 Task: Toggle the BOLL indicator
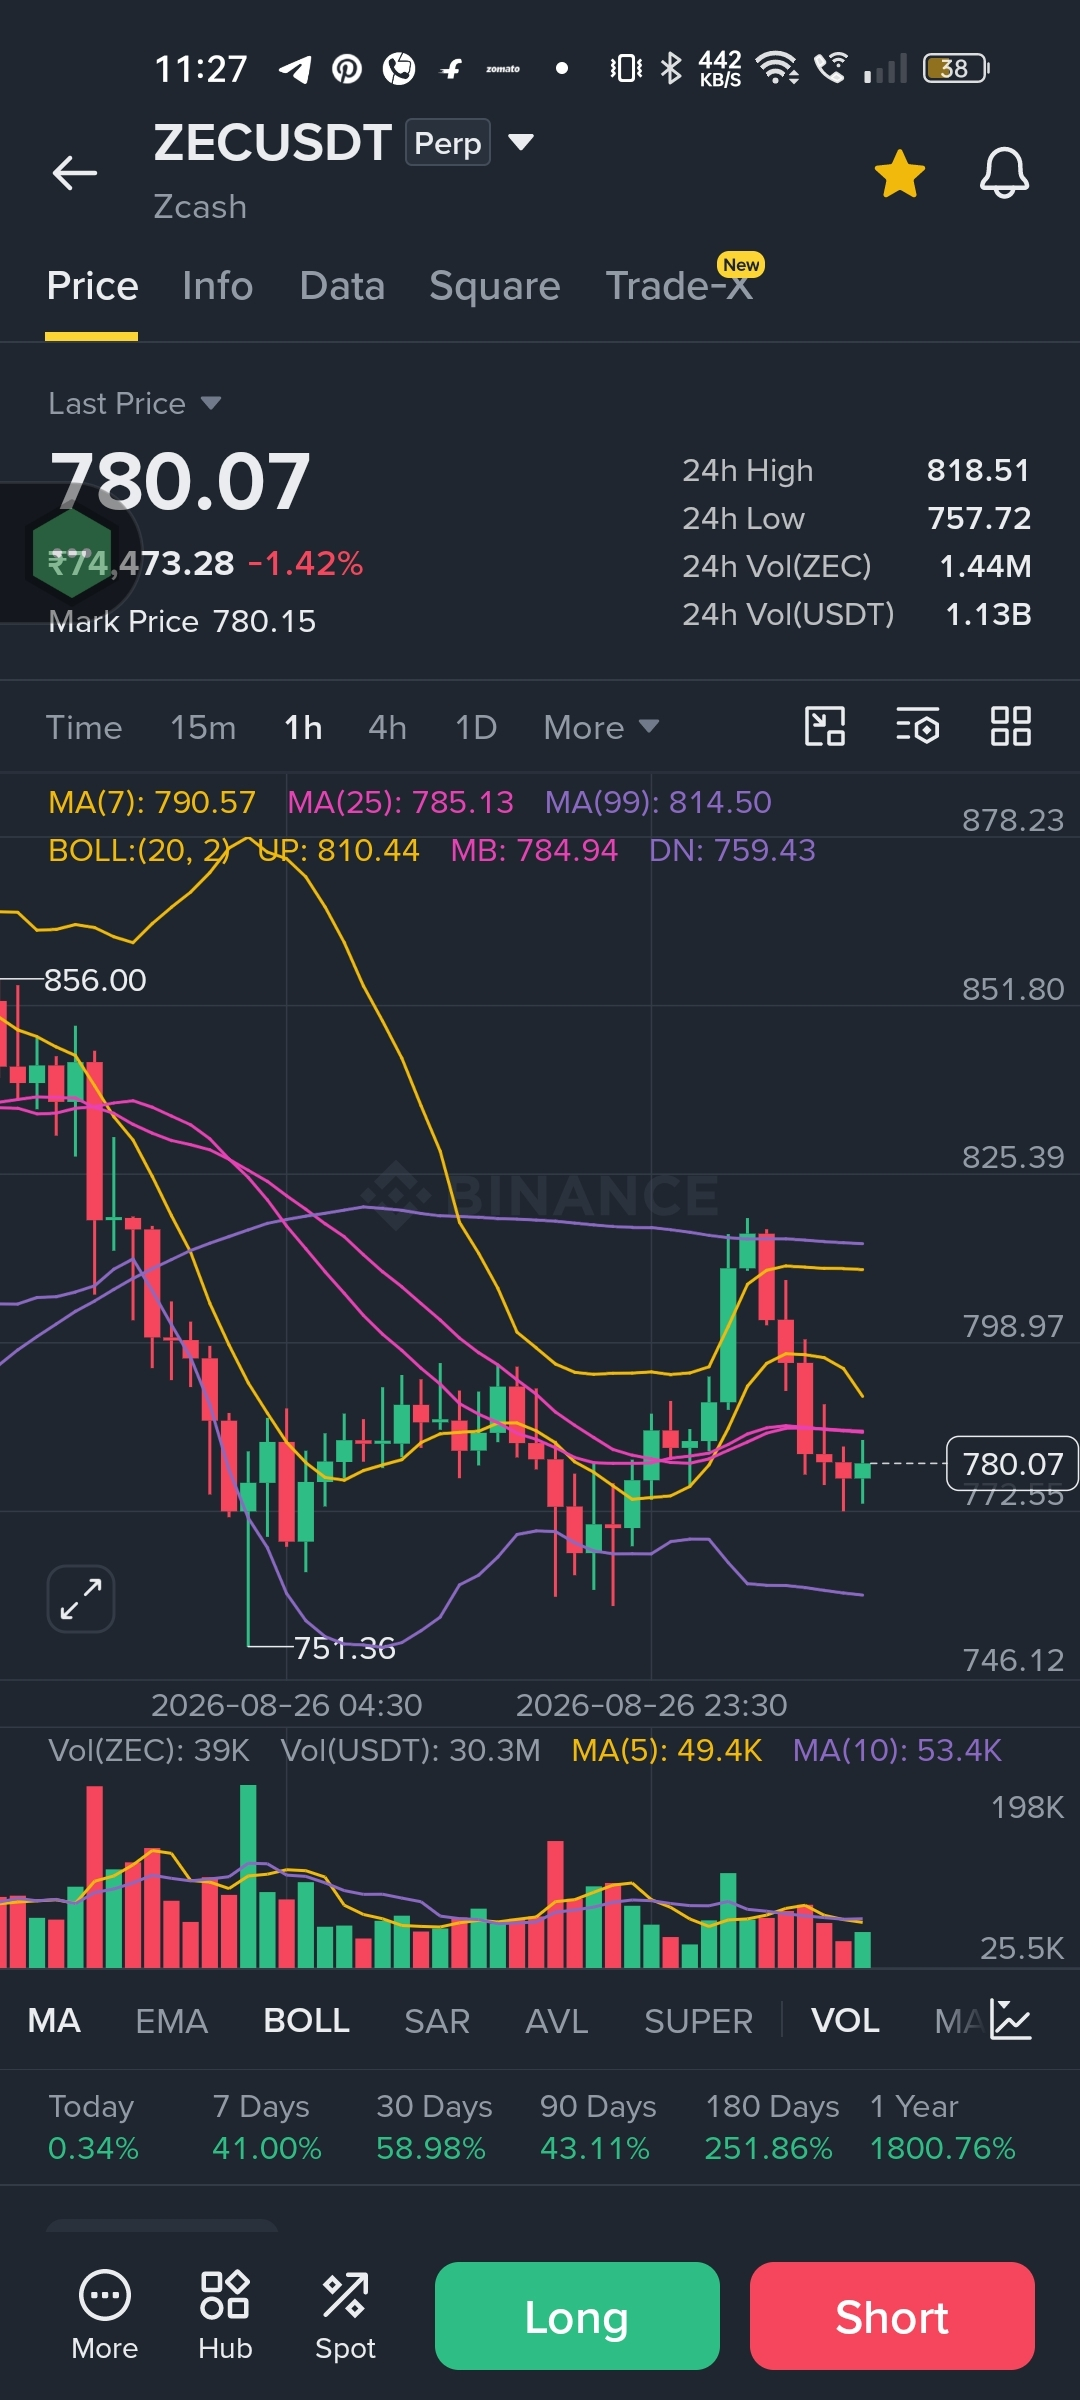(306, 2020)
